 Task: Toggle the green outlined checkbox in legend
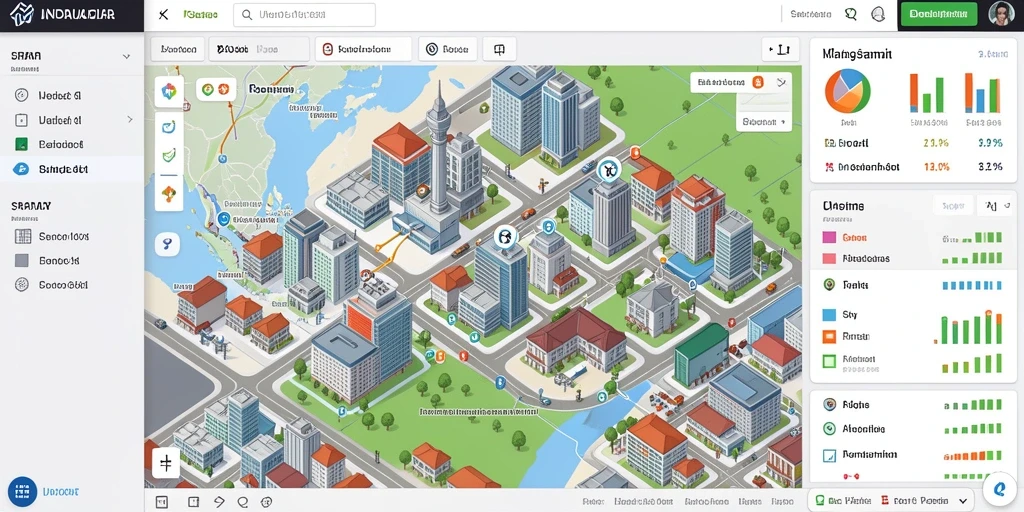point(829,360)
